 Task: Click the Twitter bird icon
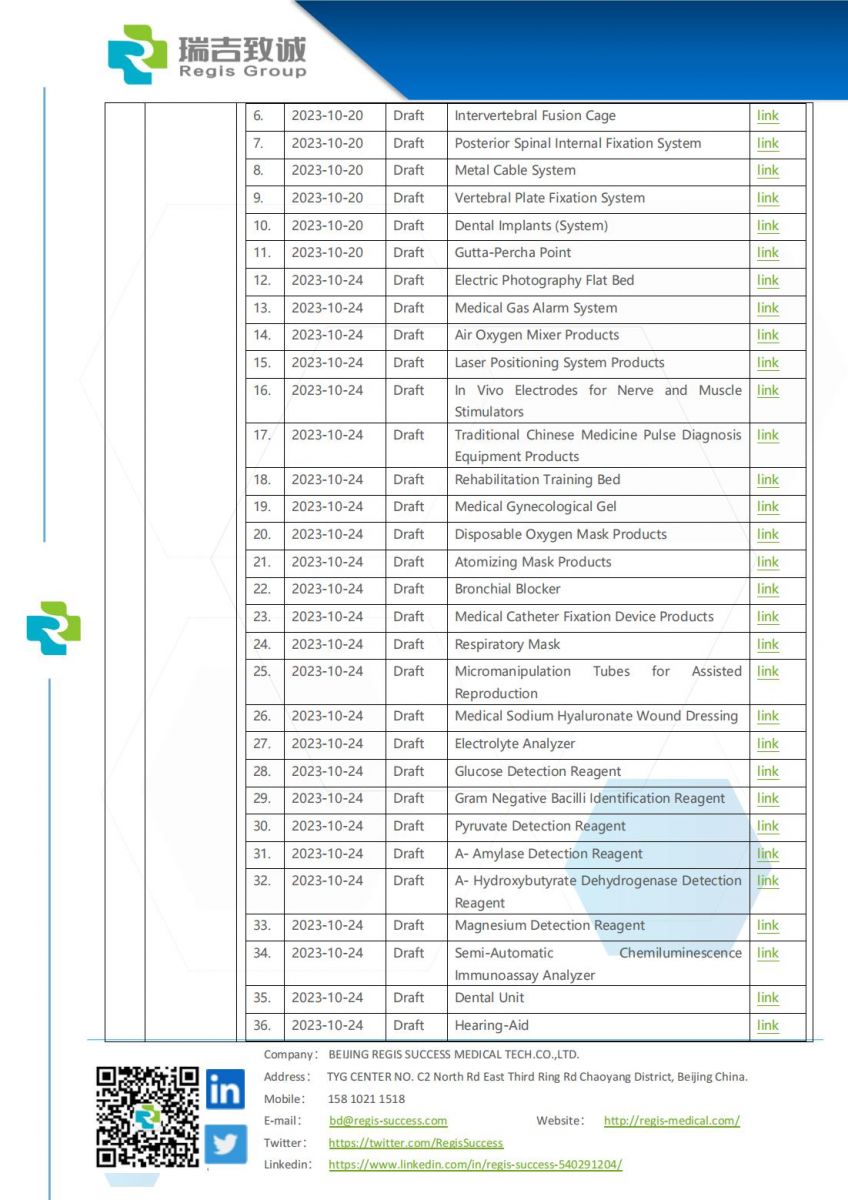[x=225, y=1143]
